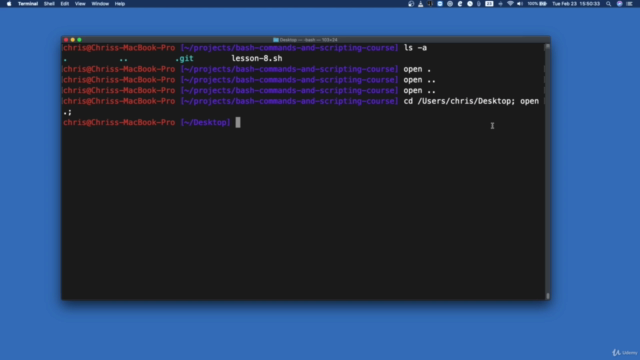Activate the Siri icon

coord(620,4)
